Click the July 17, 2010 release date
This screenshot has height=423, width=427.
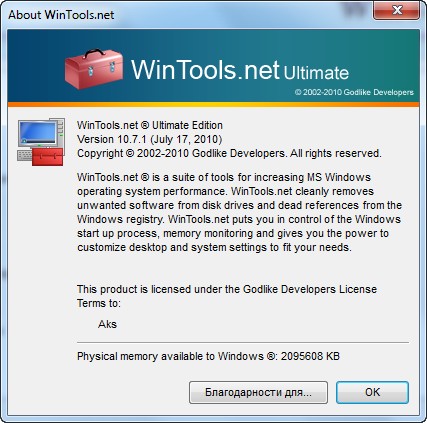click(187, 139)
